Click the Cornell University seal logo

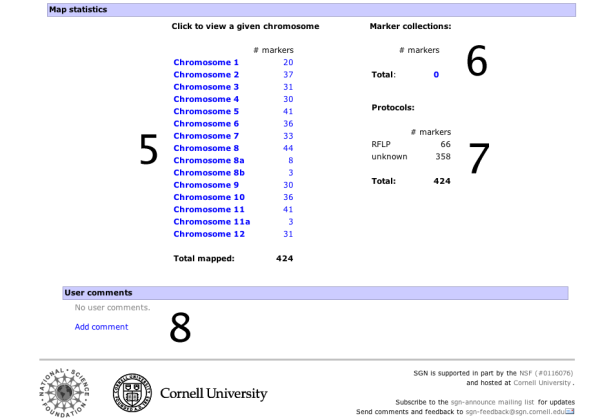[x=131, y=393]
